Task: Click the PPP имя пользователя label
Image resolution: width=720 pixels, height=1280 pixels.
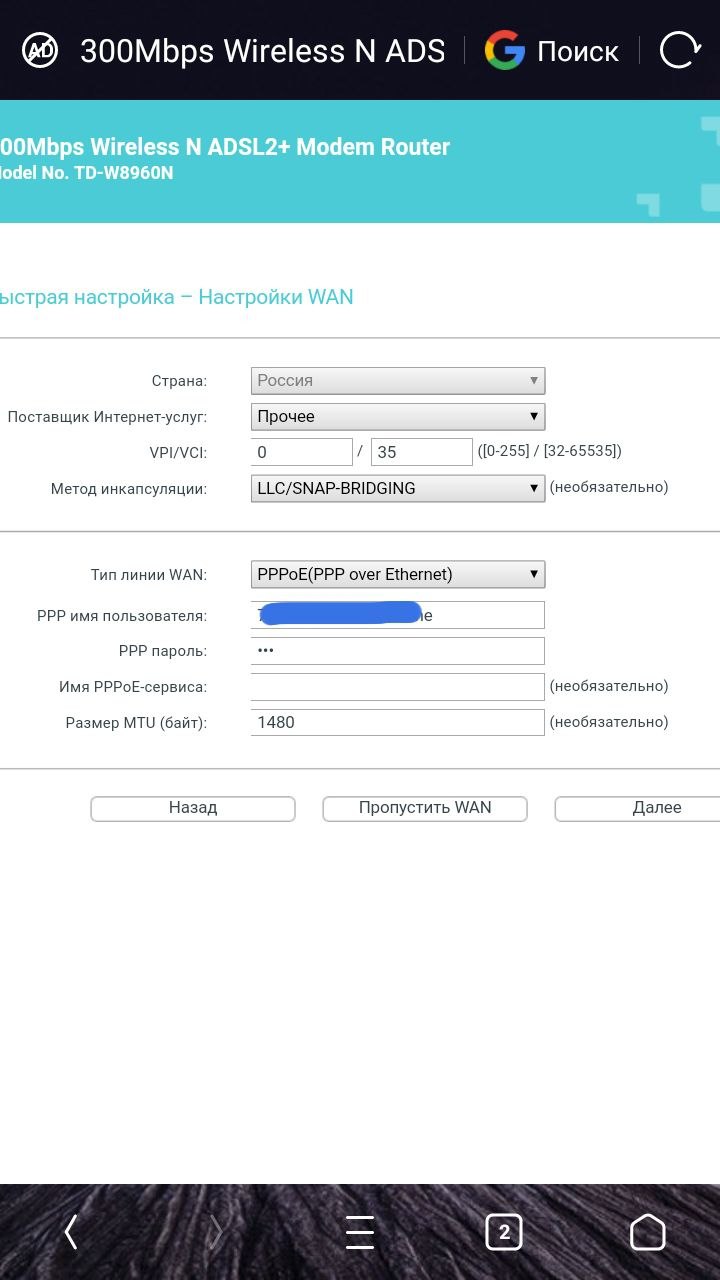Action: 122,616
